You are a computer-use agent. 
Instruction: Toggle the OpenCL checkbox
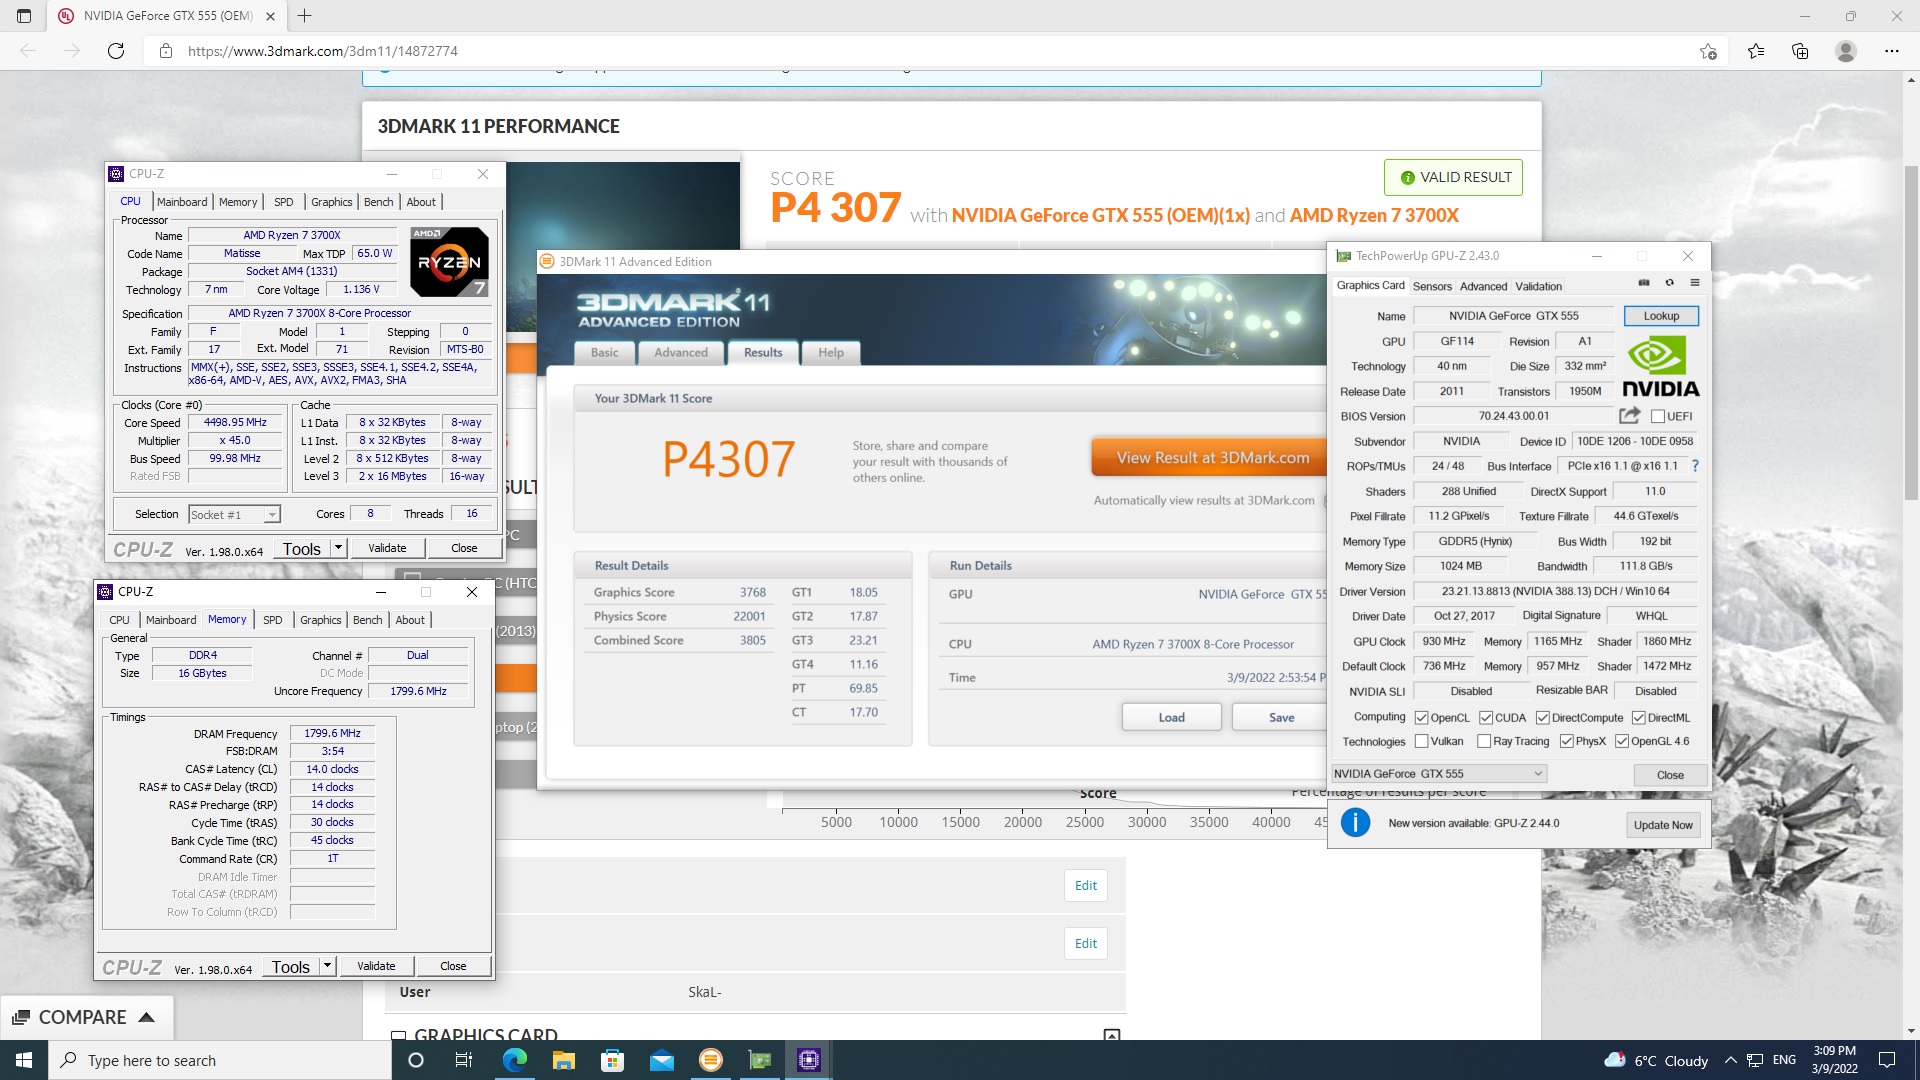pos(1421,717)
